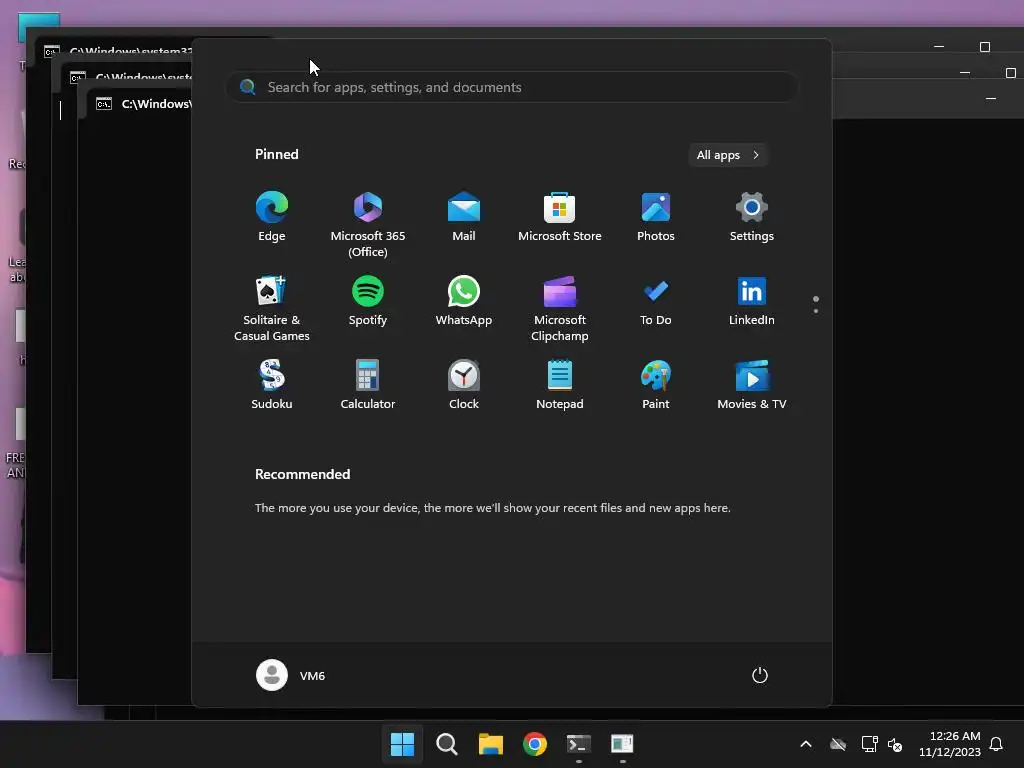Launch Movies & TV
This screenshot has width=1024, height=768.
click(752, 385)
